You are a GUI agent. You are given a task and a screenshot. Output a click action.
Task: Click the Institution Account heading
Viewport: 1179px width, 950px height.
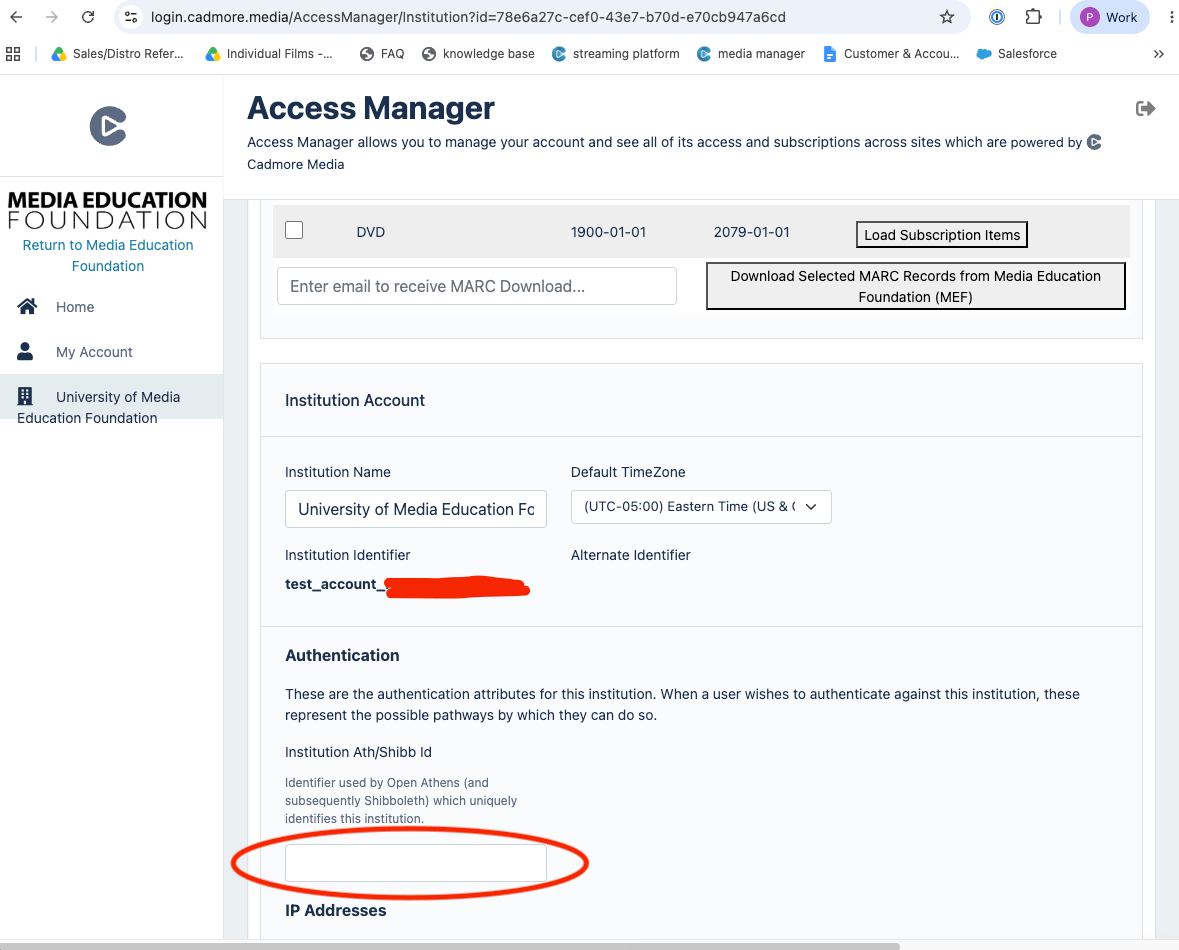(x=355, y=400)
